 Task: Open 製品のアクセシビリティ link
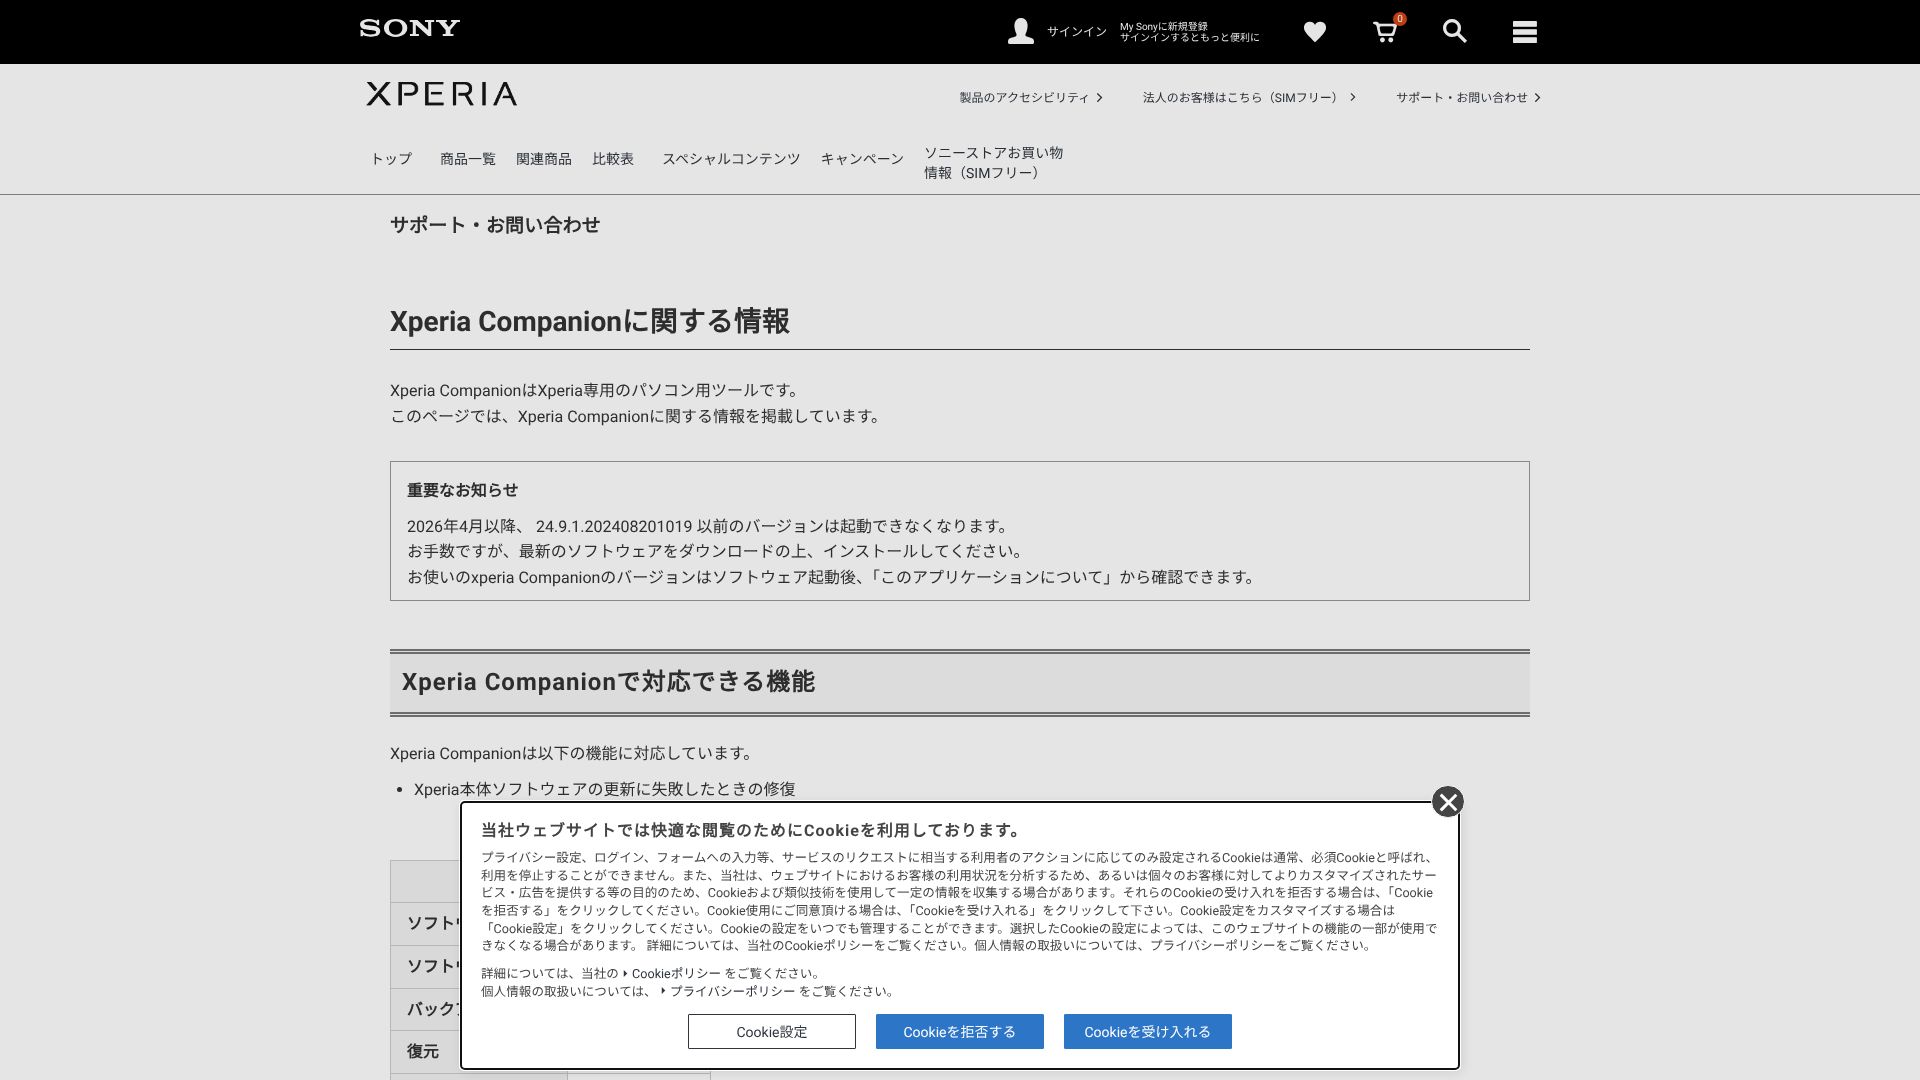click(x=1030, y=98)
